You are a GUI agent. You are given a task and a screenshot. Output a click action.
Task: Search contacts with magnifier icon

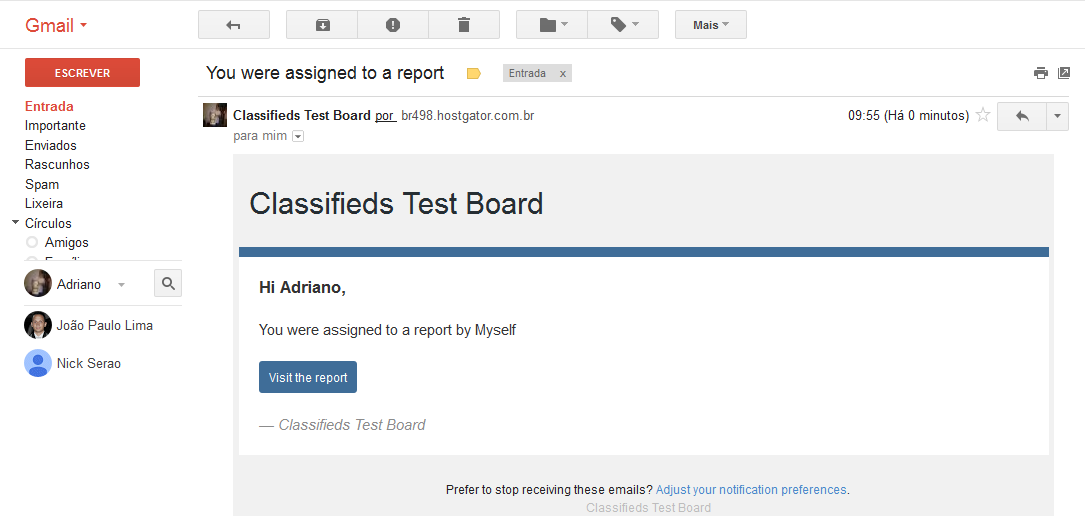click(x=168, y=284)
